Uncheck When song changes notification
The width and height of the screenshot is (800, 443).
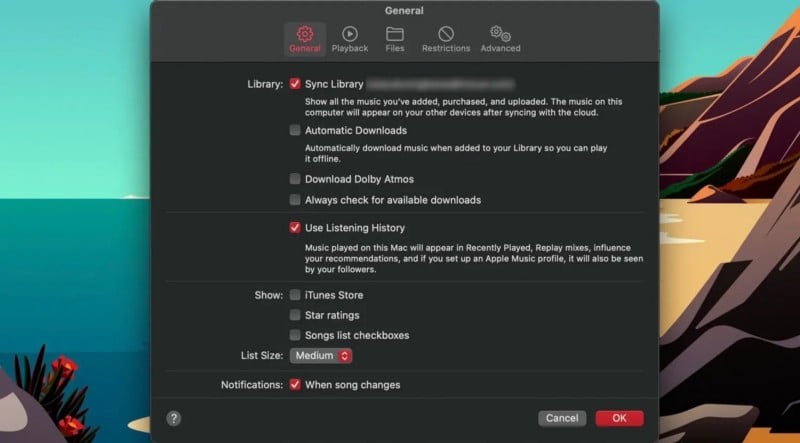pyautogui.click(x=295, y=384)
